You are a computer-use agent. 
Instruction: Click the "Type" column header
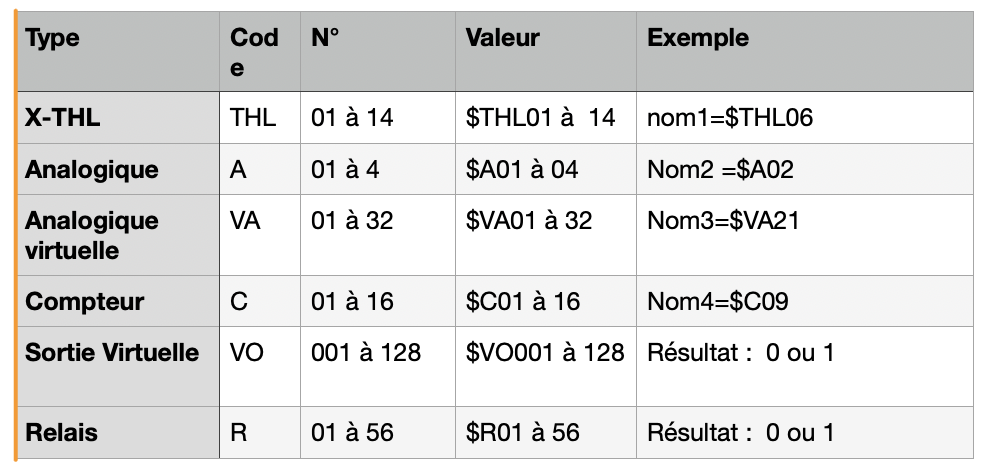pos(52,39)
